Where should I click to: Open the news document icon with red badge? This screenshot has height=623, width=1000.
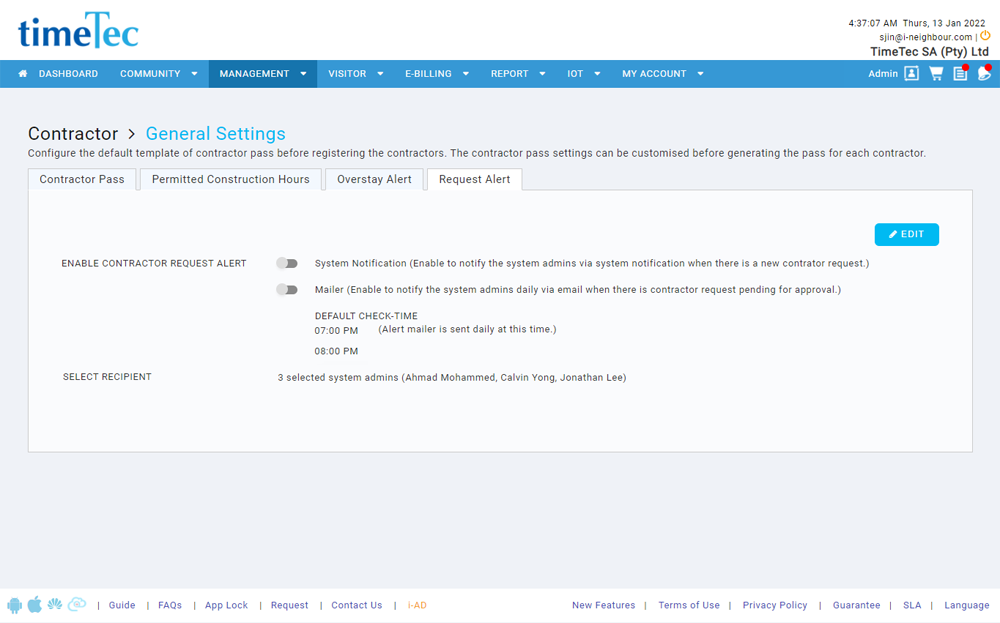(x=960, y=74)
